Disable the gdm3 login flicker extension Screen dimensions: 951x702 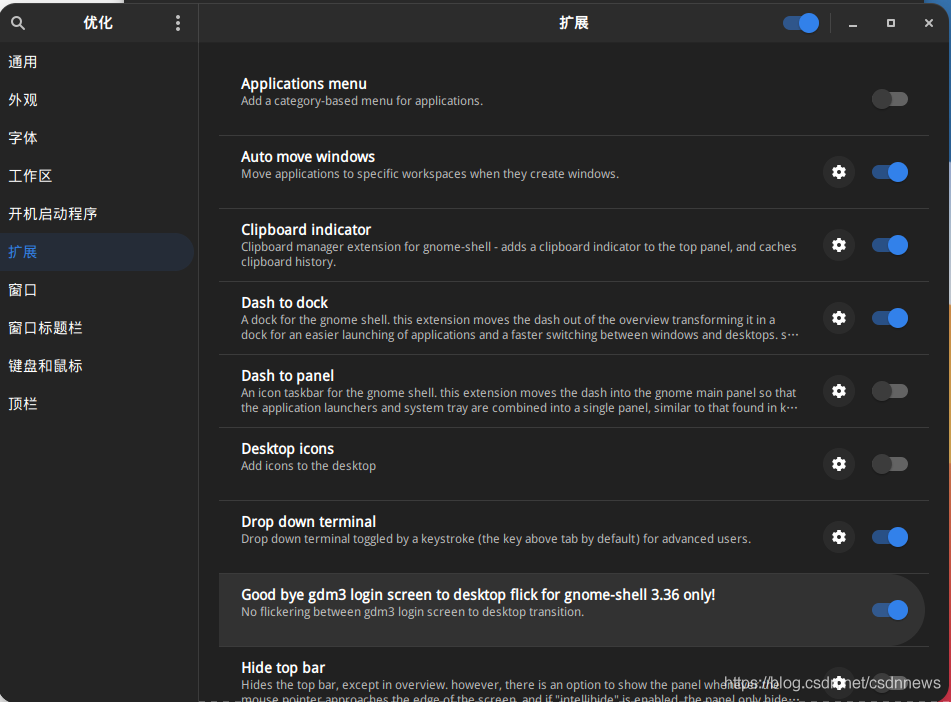click(x=889, y=610)
